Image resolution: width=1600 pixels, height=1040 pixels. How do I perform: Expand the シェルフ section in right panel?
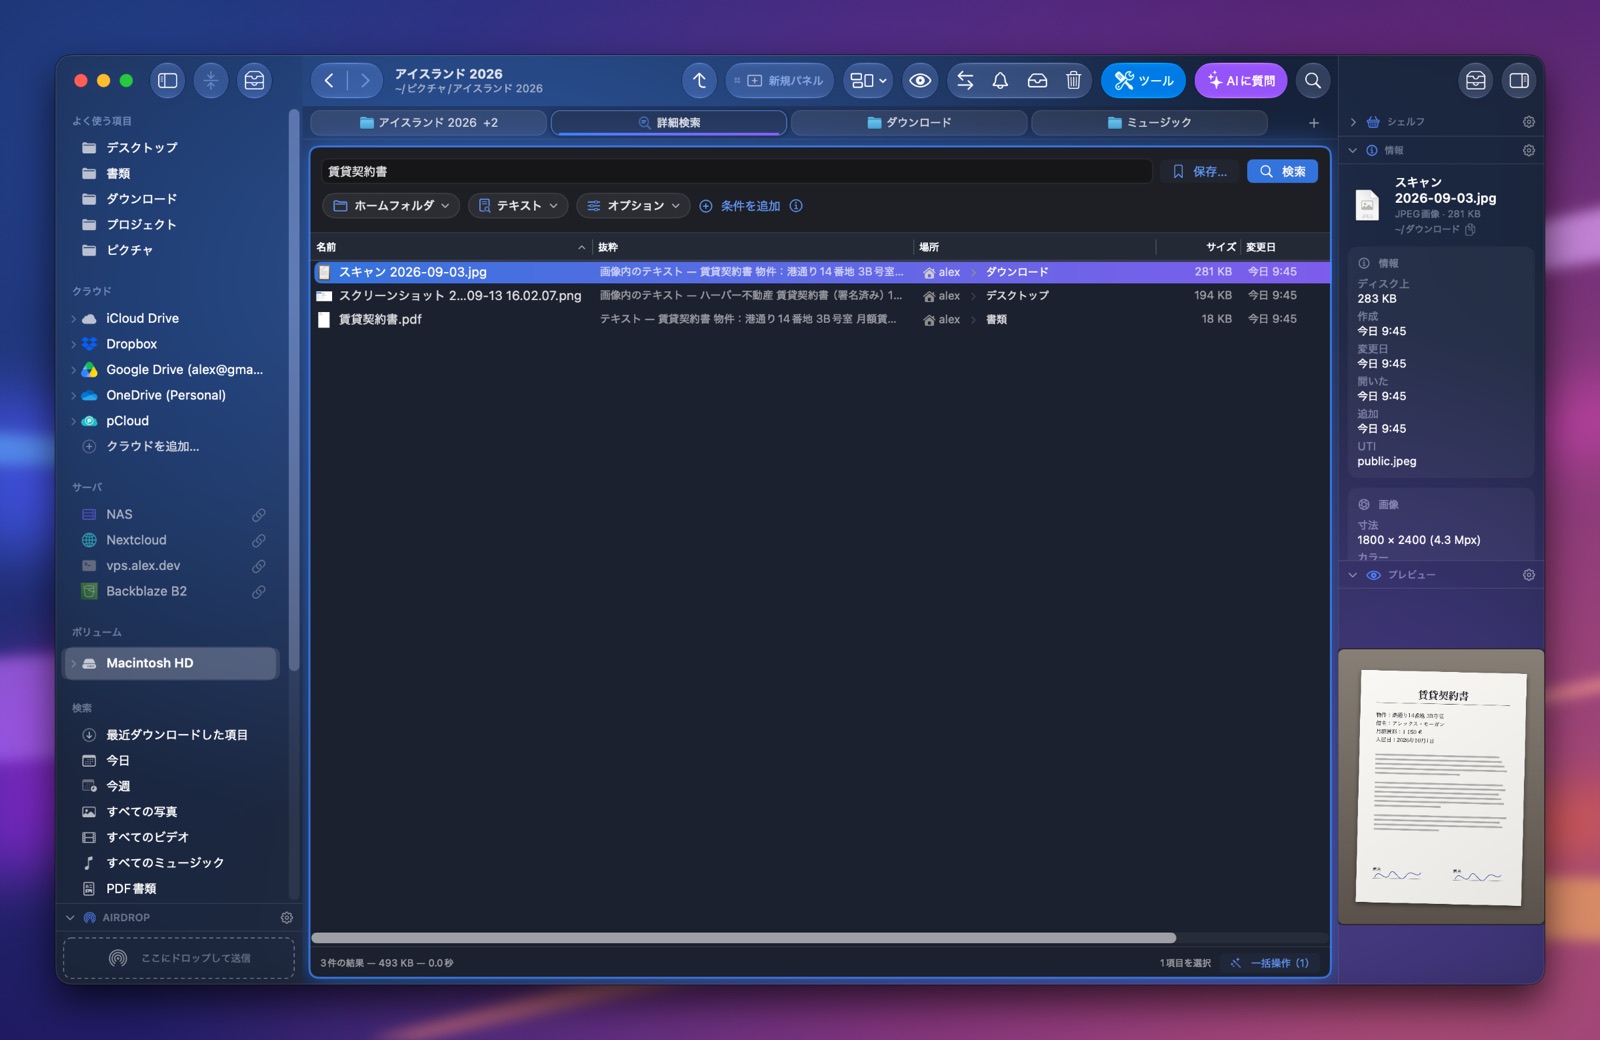1353,122
